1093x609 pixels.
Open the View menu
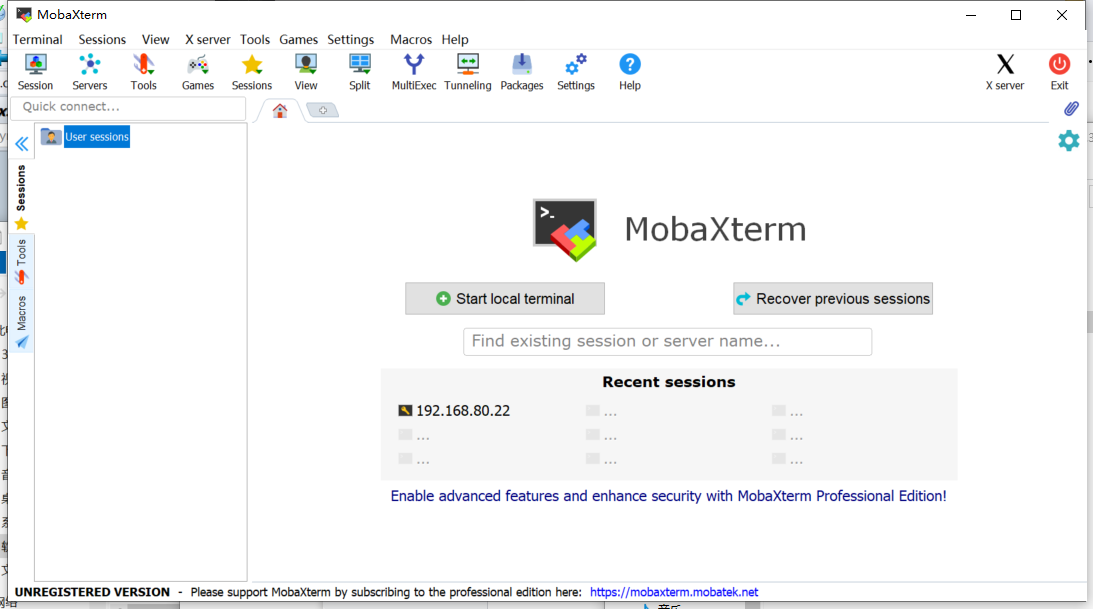[x=155, y=40]
